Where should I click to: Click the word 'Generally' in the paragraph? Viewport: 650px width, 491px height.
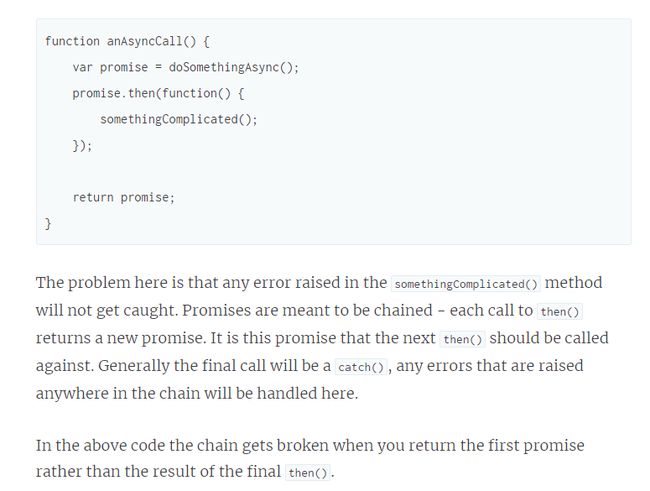133,366
